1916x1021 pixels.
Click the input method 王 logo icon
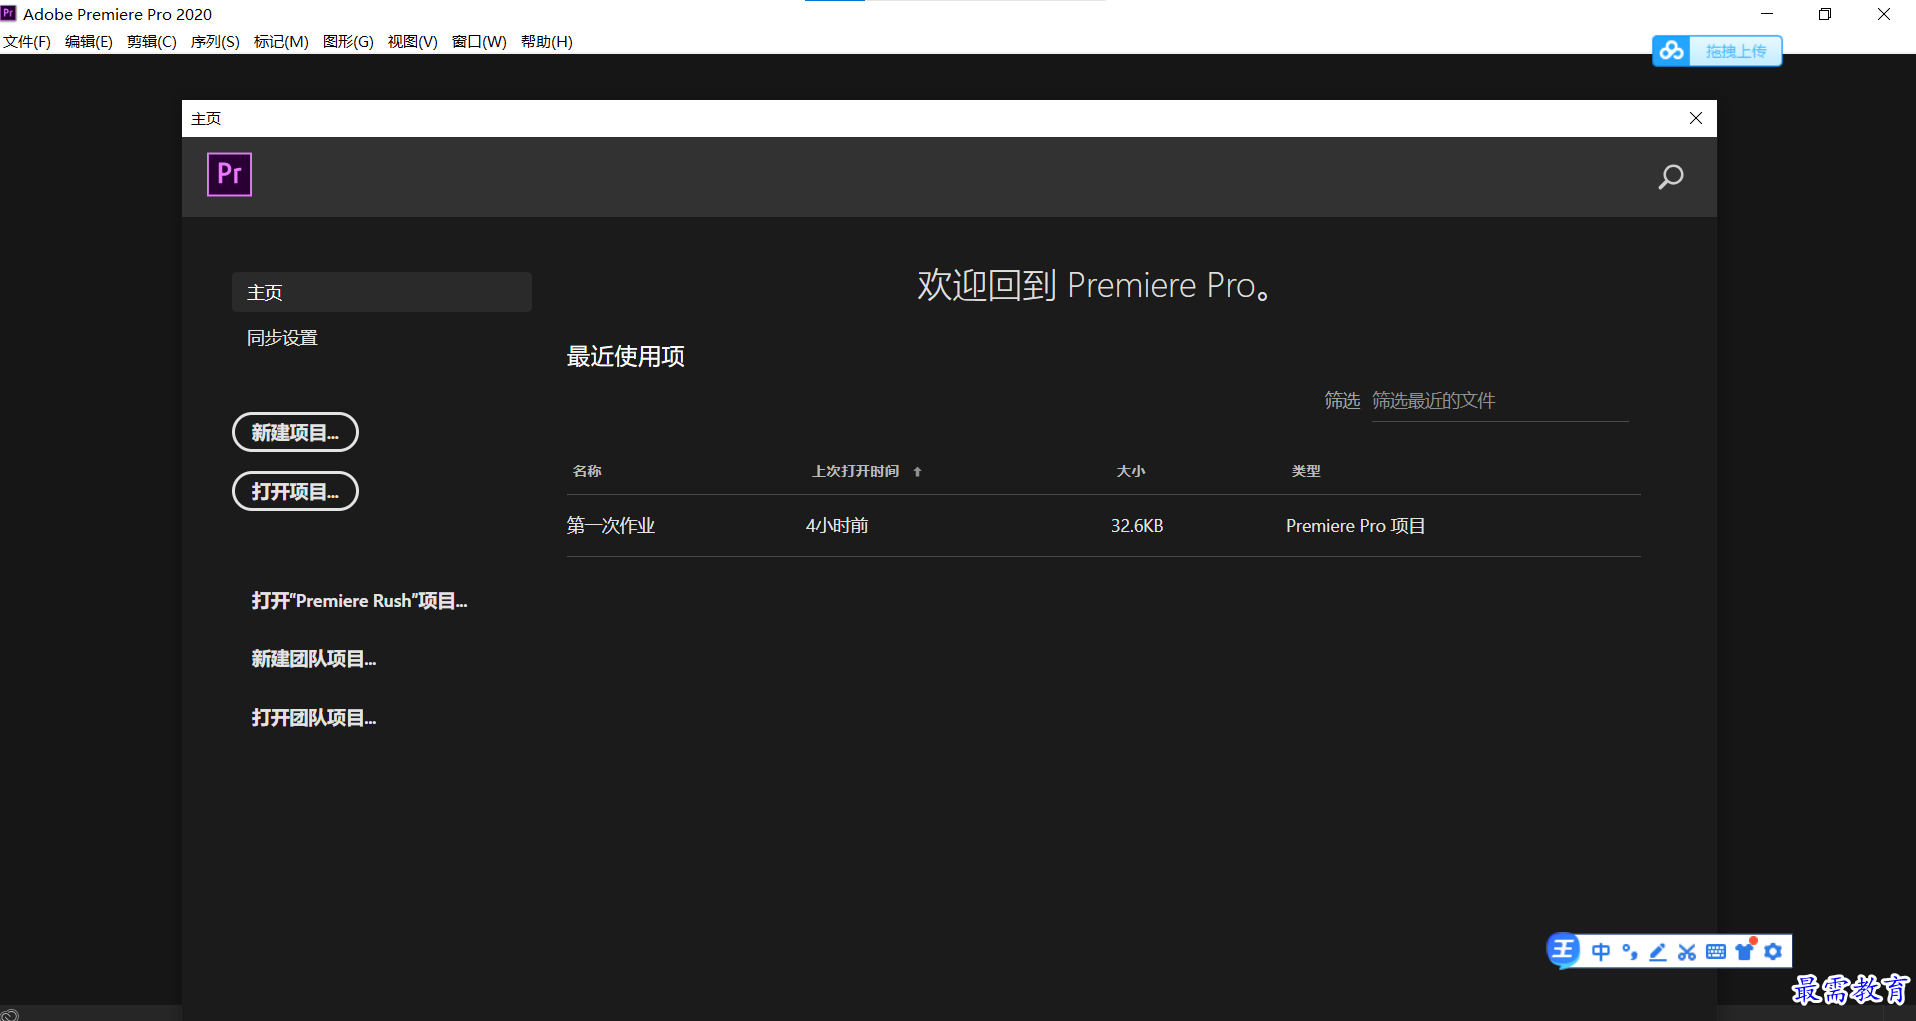tap(1563, 949)
